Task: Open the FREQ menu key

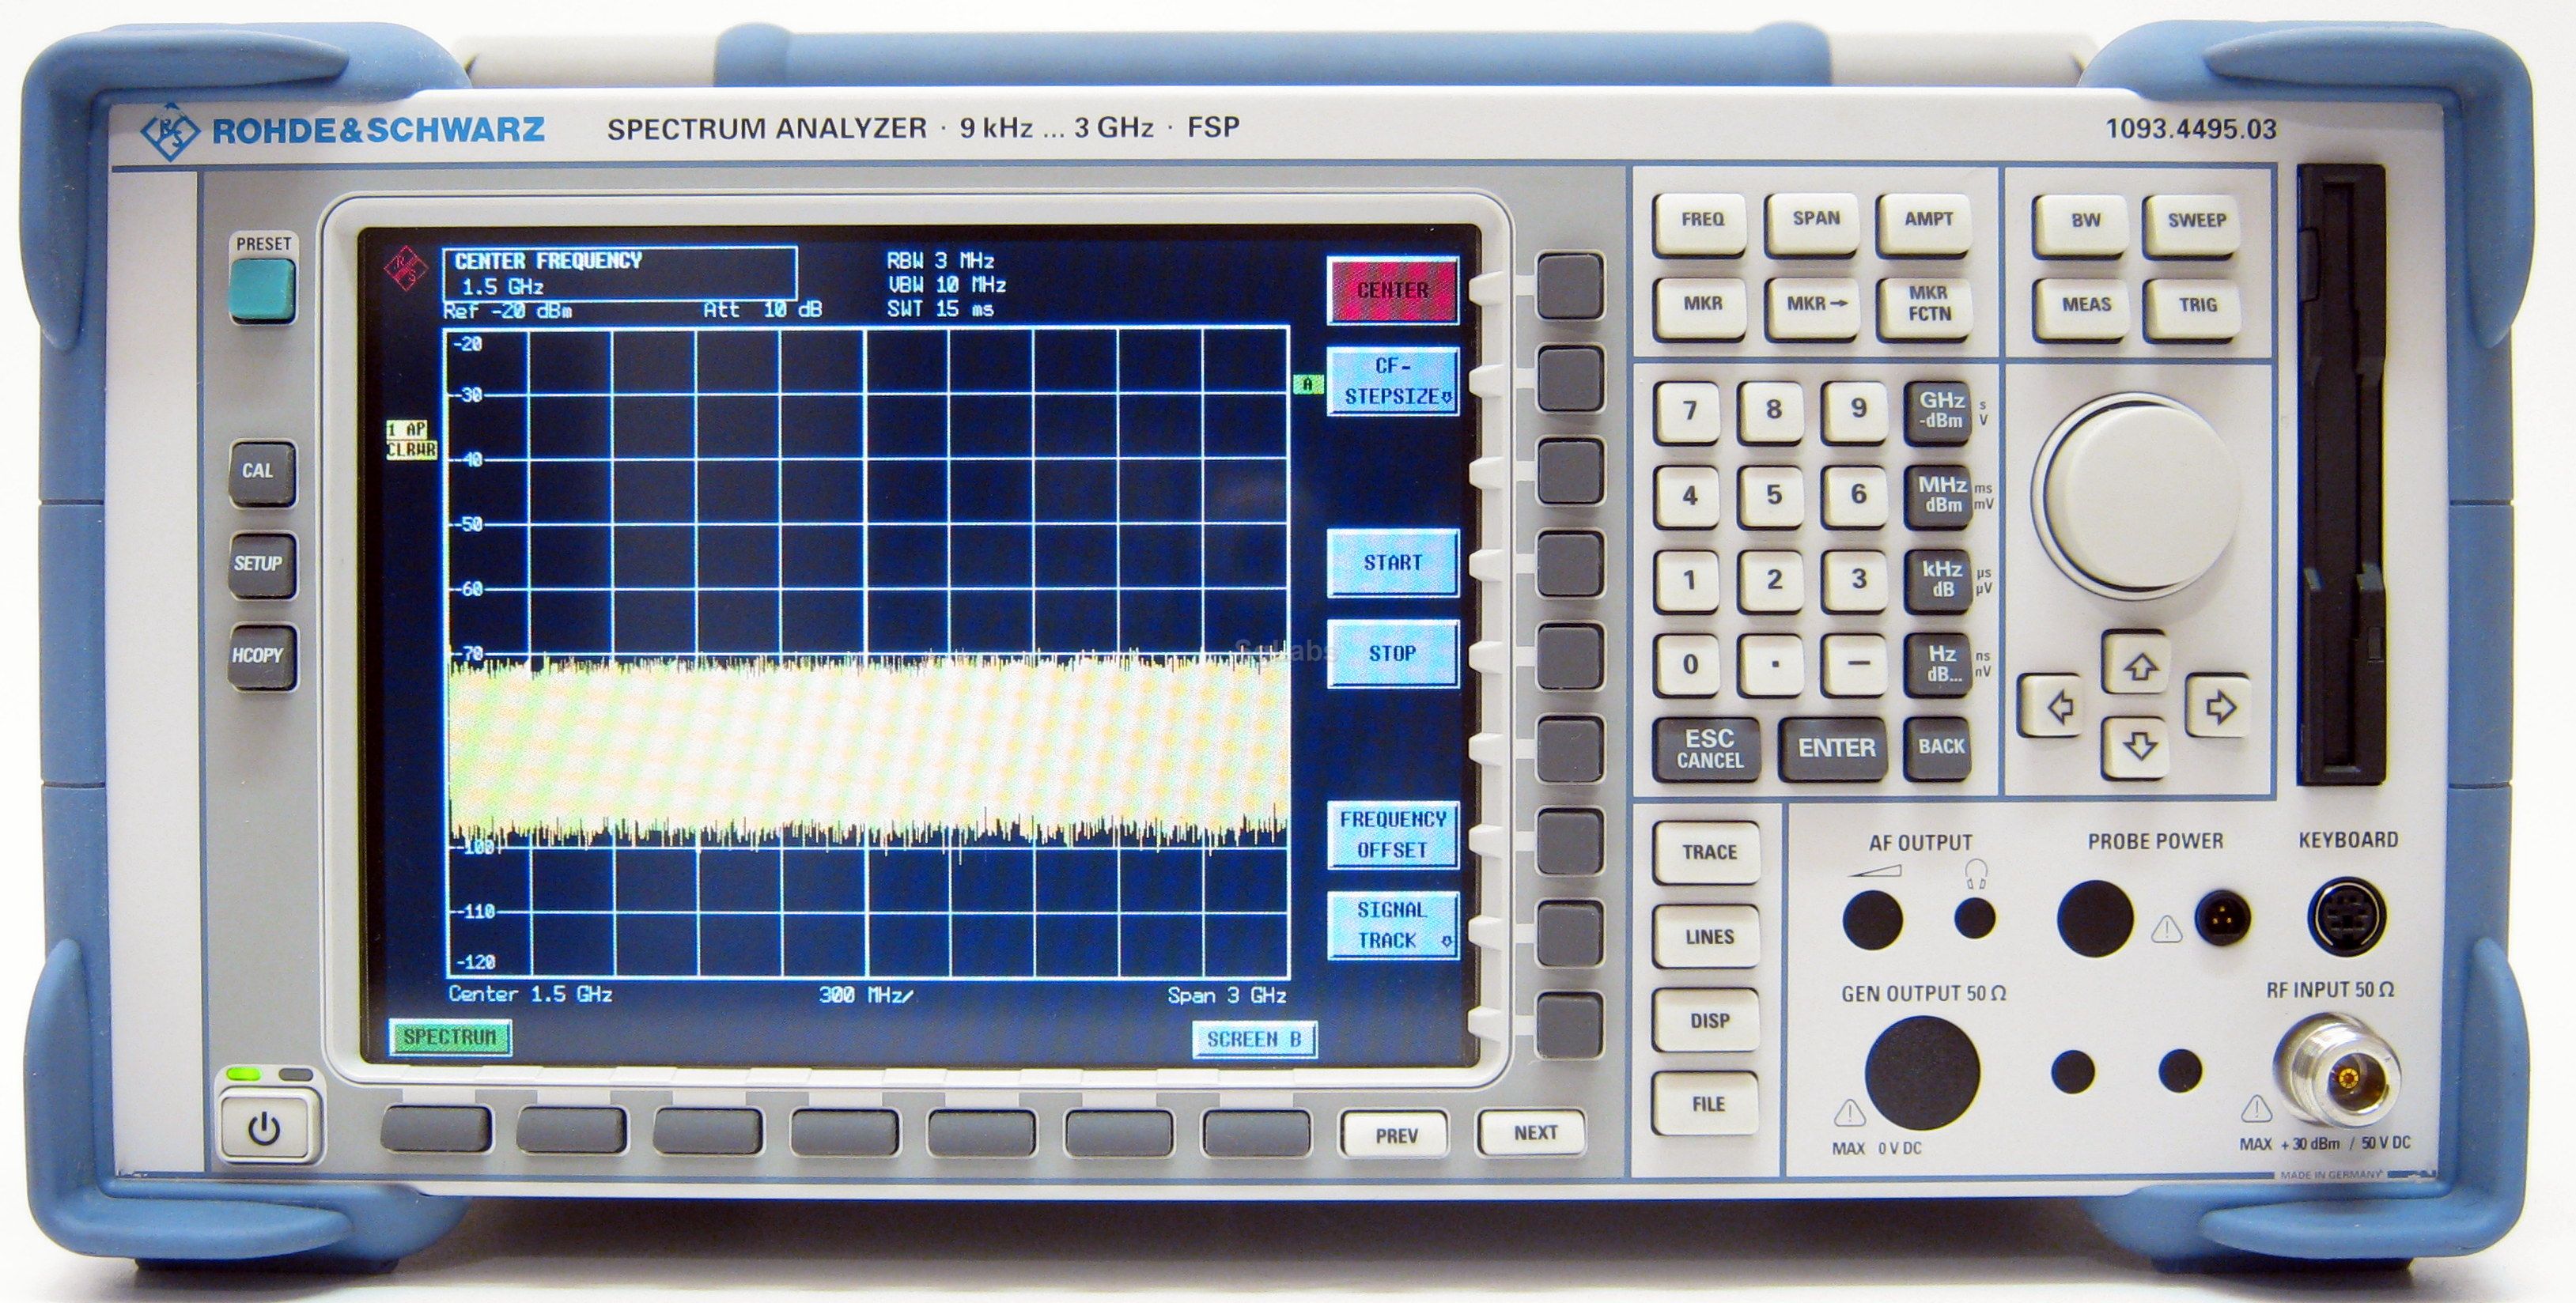Action: click(1701, 221)
